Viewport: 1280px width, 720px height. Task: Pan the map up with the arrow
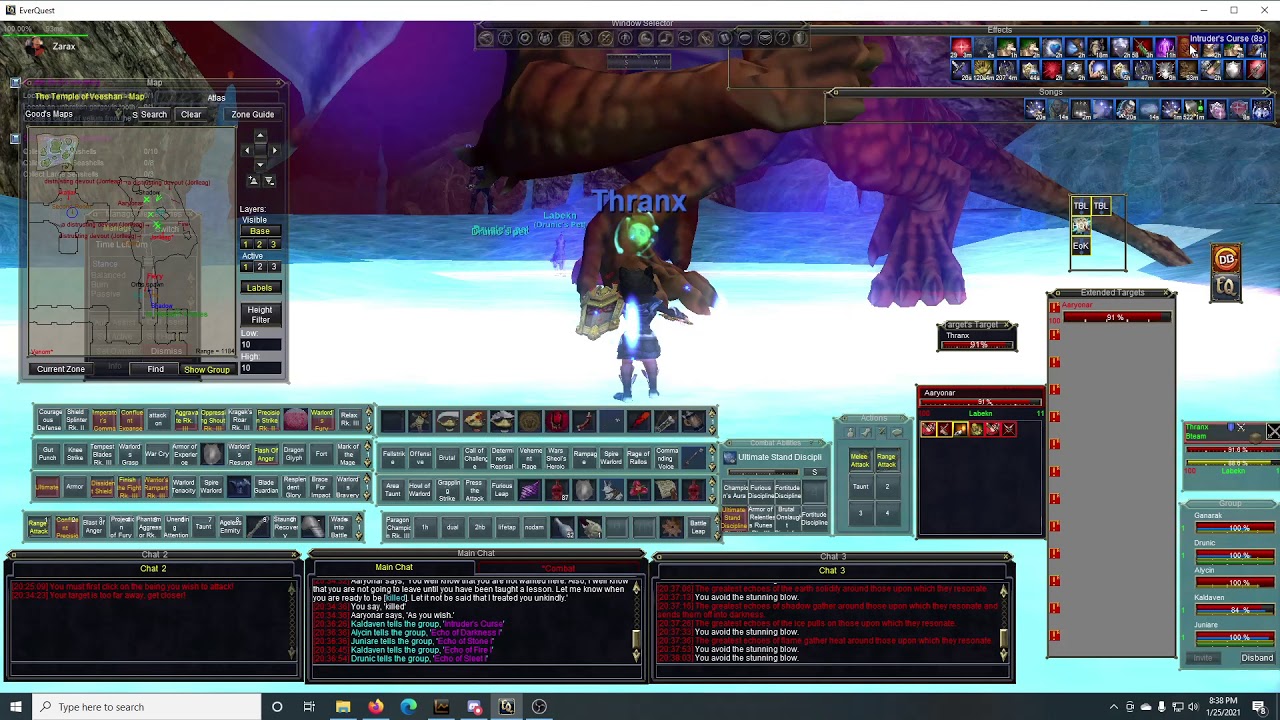(x=260, y=135)
